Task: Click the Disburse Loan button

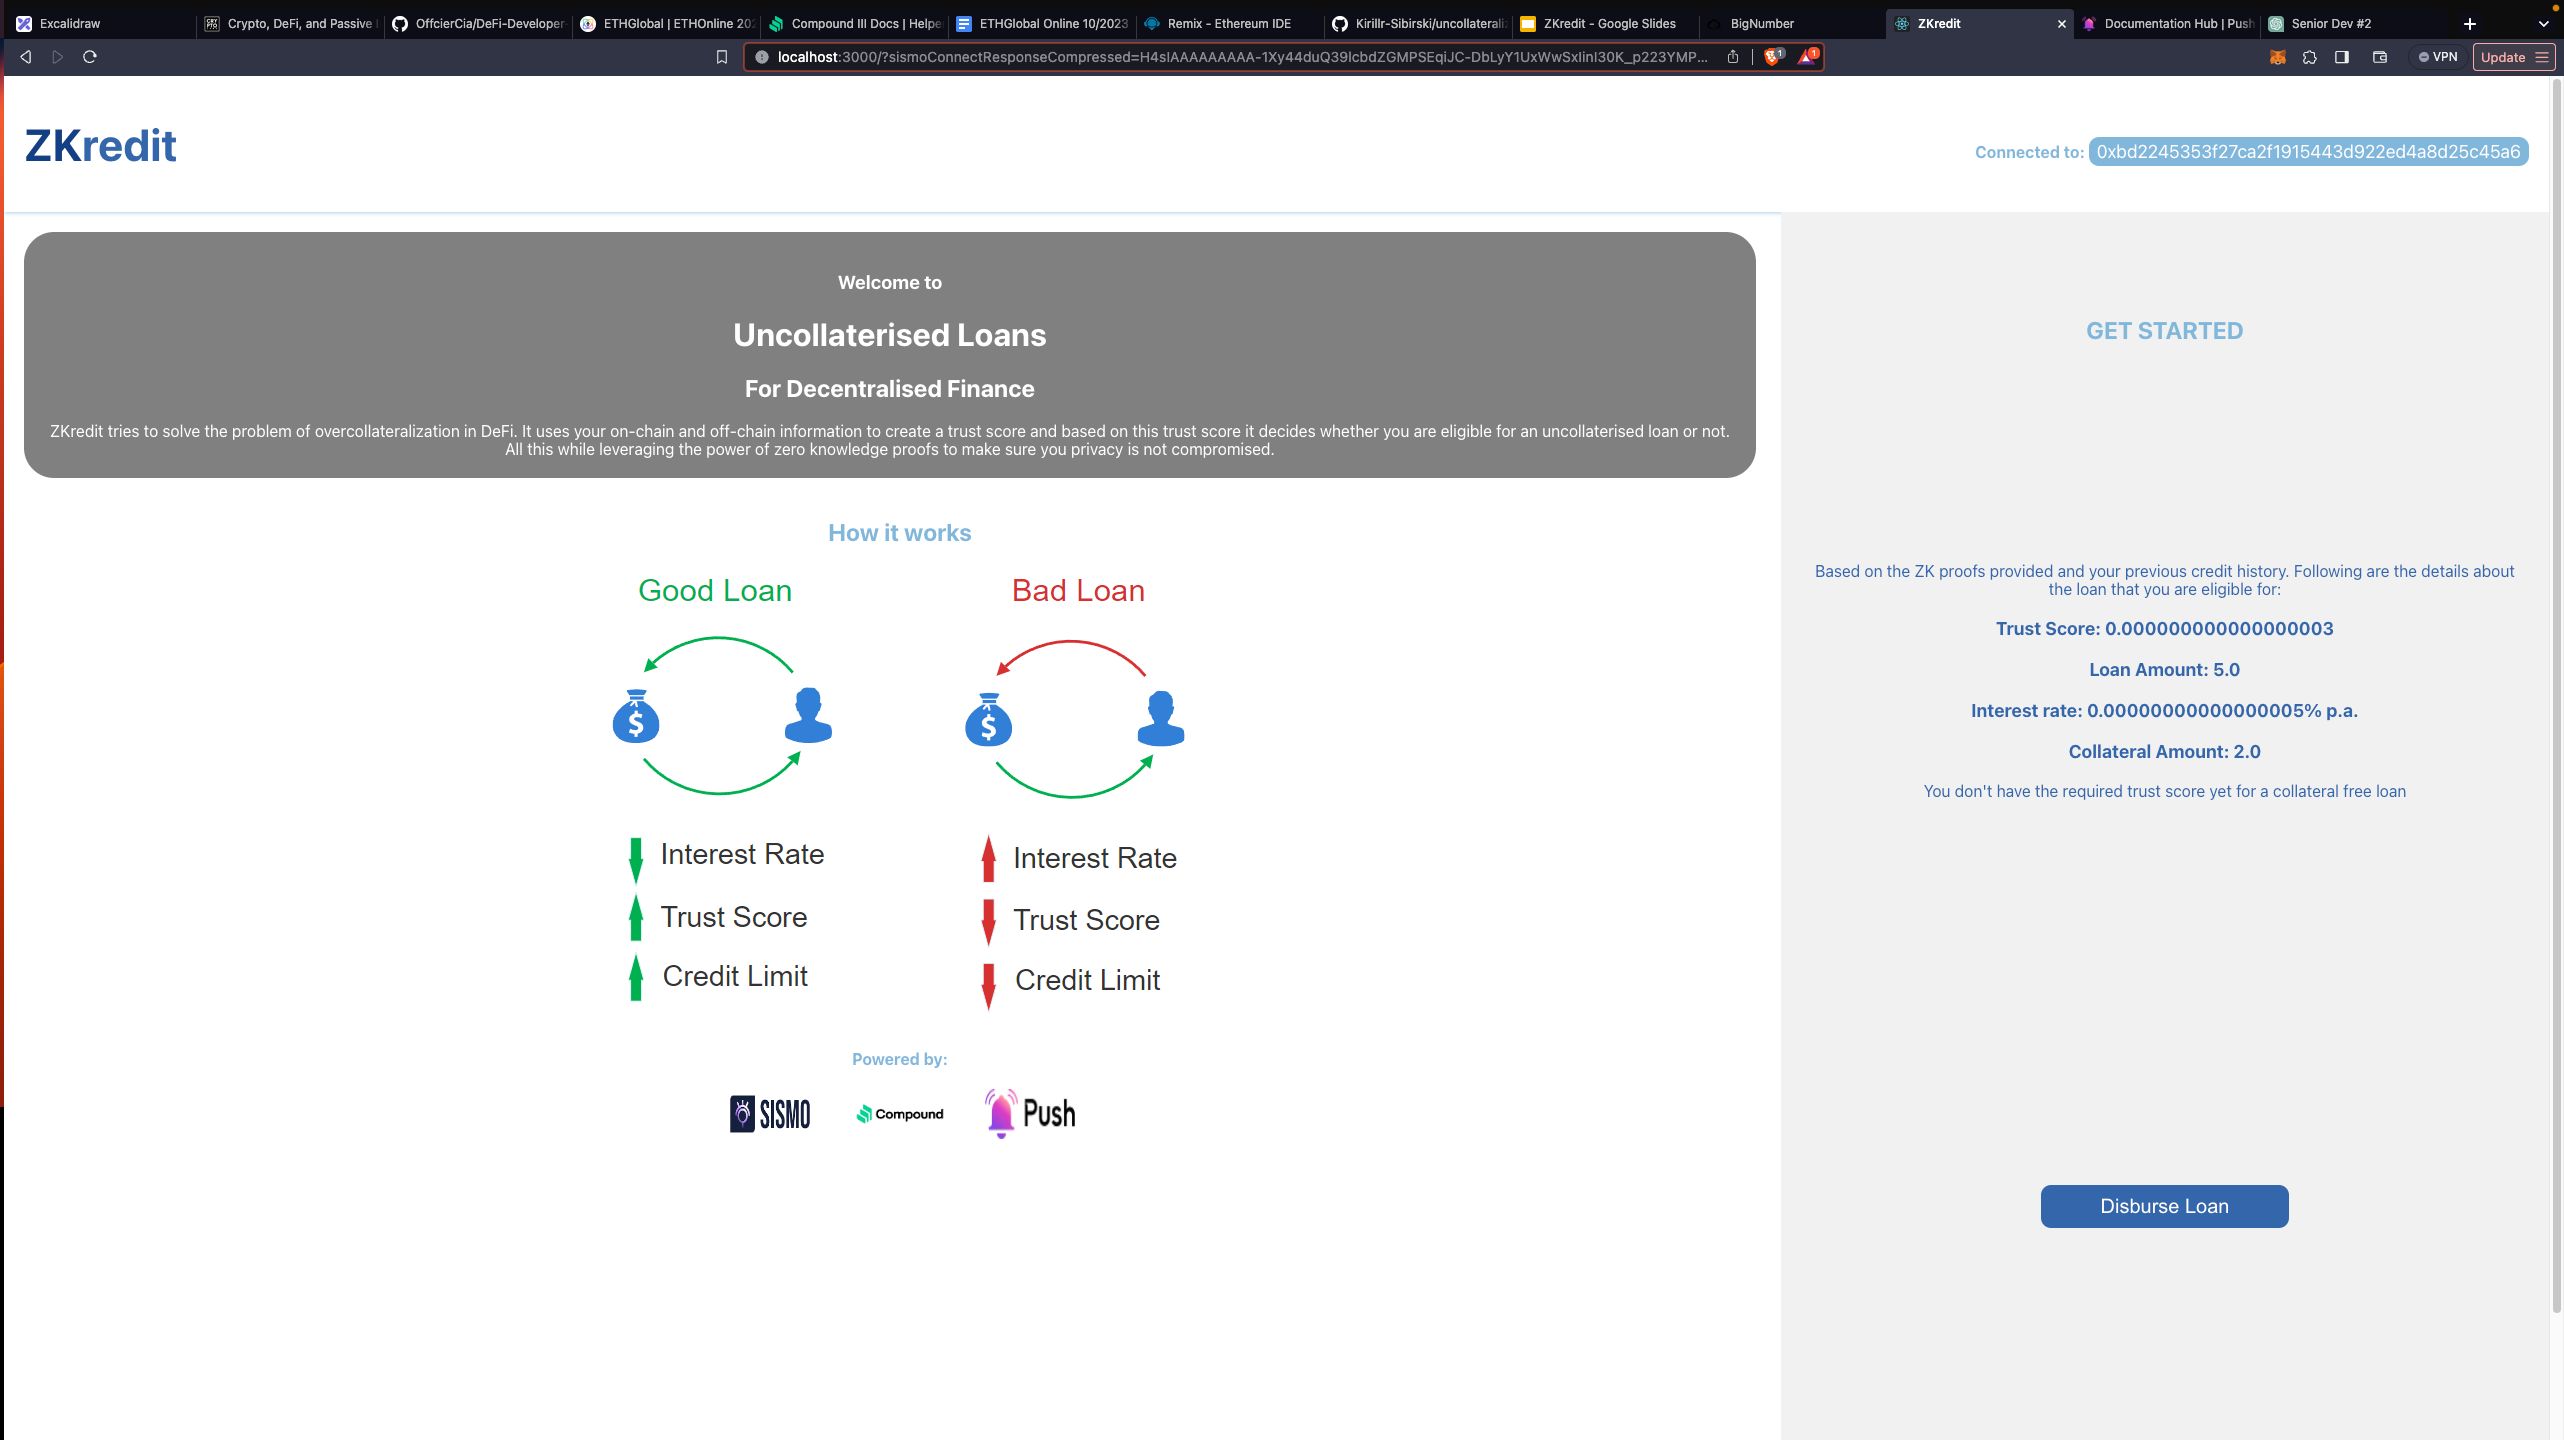Action: coord(2164,1206)
